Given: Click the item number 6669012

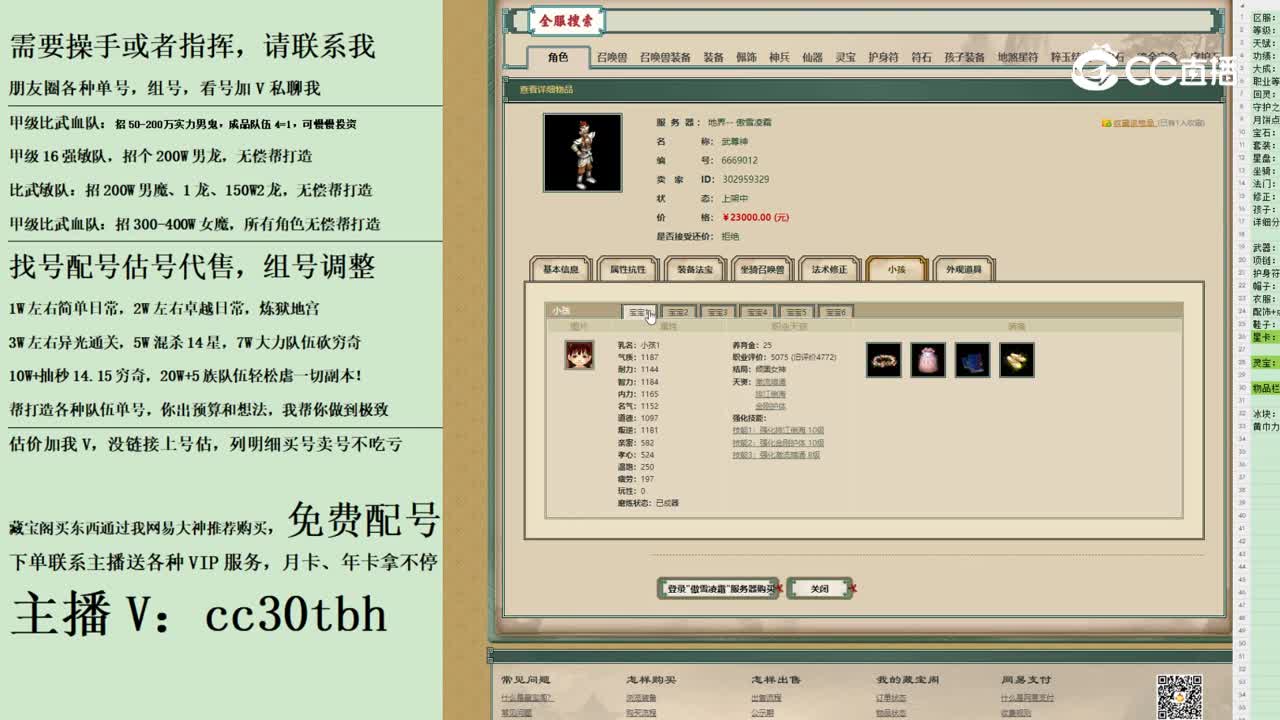Looking at the screenshot, I should [739, 160].
